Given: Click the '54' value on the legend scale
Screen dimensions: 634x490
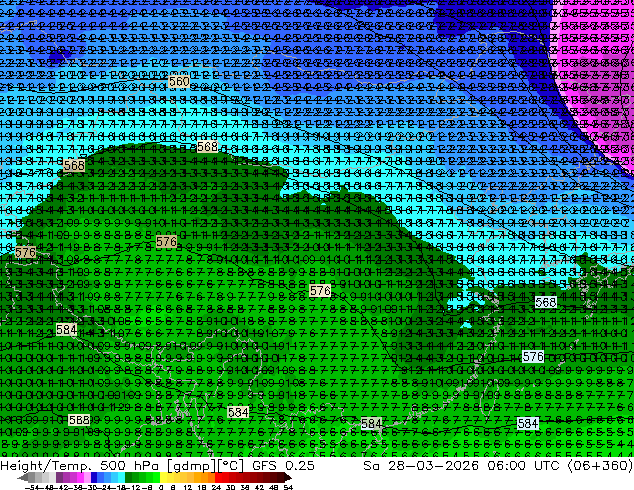Looking at the screenshot, I should [288, 488].
